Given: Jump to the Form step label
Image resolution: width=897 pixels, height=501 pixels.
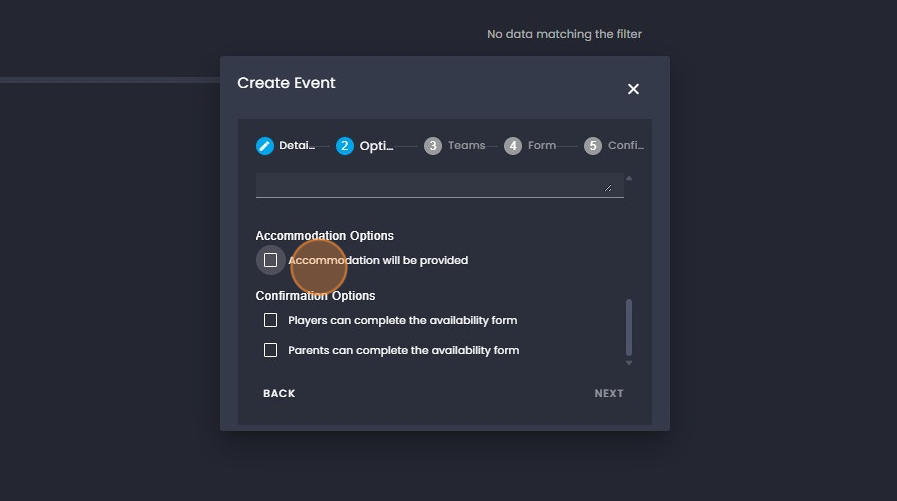Looking at the screenshot, I should (541, 146).
